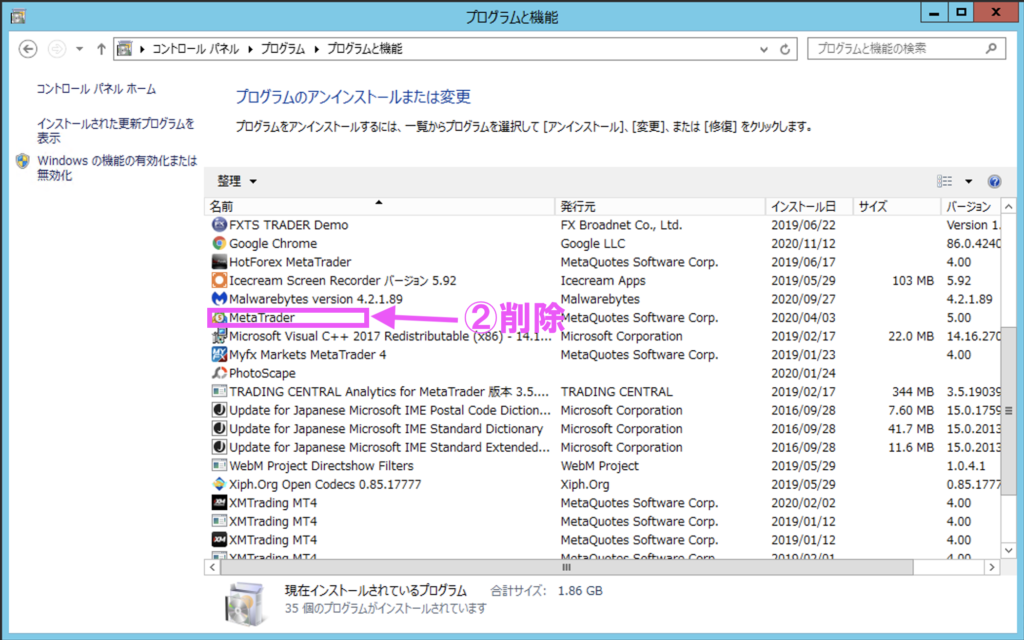Open the recent locations dropdown arrow
1024x640 pixels.
pos(79,49)
